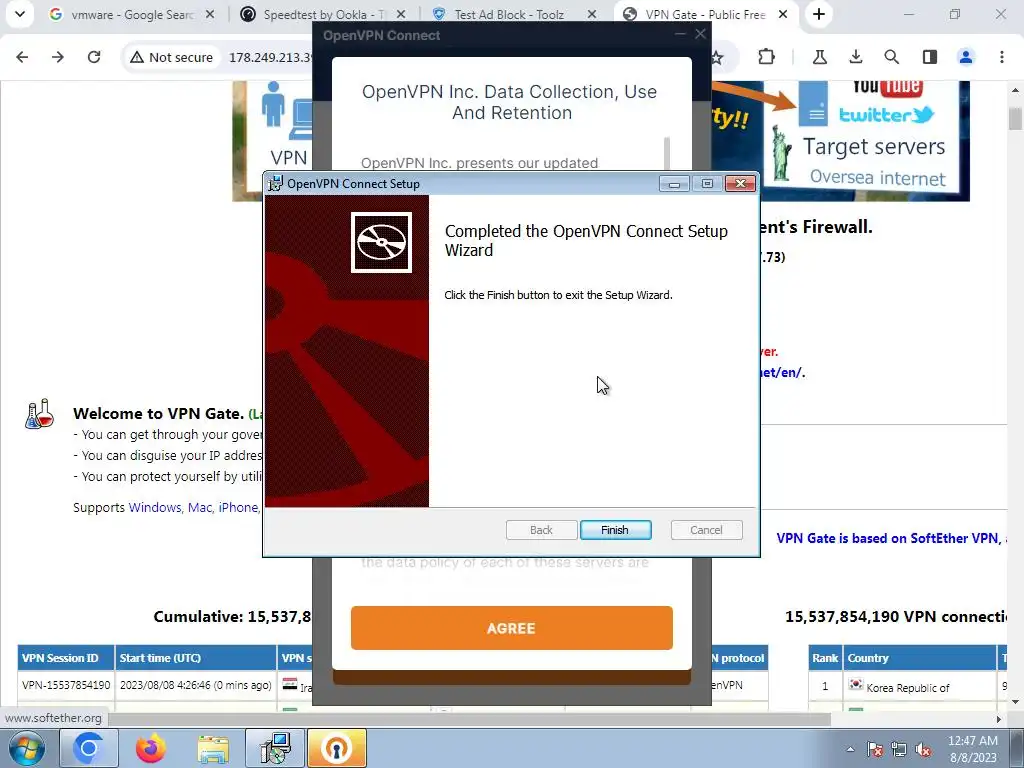1024x768 pixels.
Task: Click the search magnifier toolbar icon
Action: pos(891,57)
